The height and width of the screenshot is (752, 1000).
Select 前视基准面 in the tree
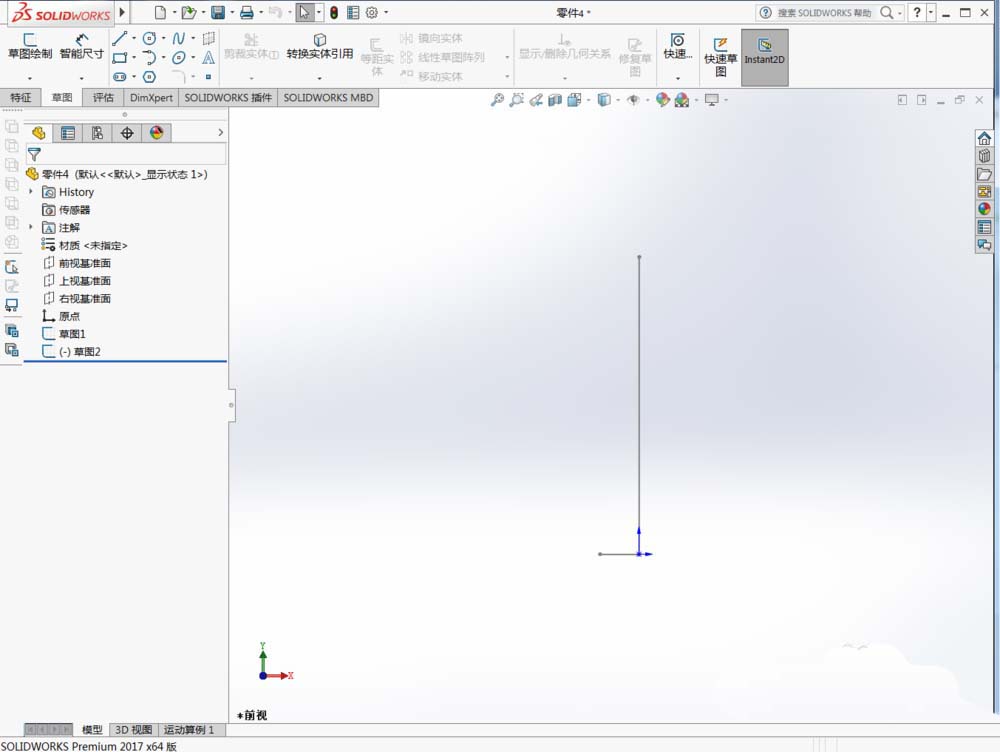[x=85, y=263]
